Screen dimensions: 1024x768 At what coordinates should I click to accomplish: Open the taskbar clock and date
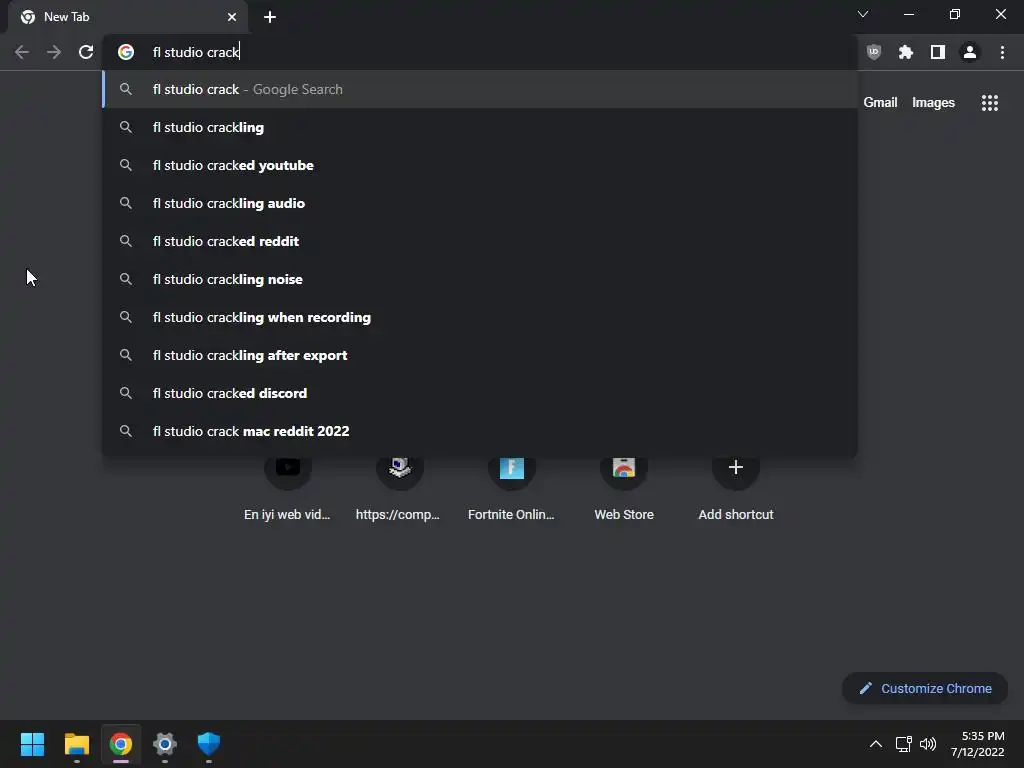[x=978, y=744]
